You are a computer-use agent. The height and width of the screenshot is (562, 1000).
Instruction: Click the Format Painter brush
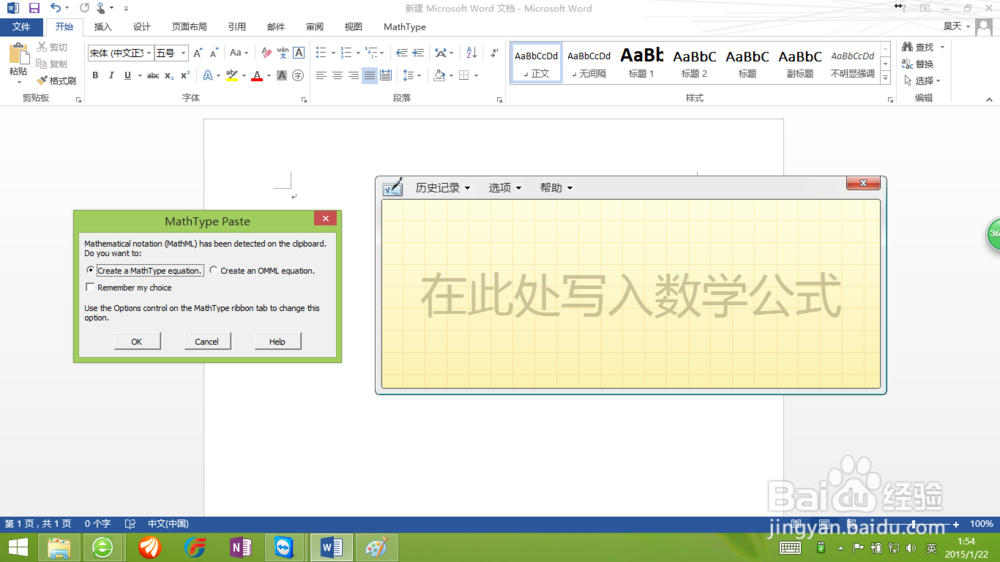coord(56,81)
